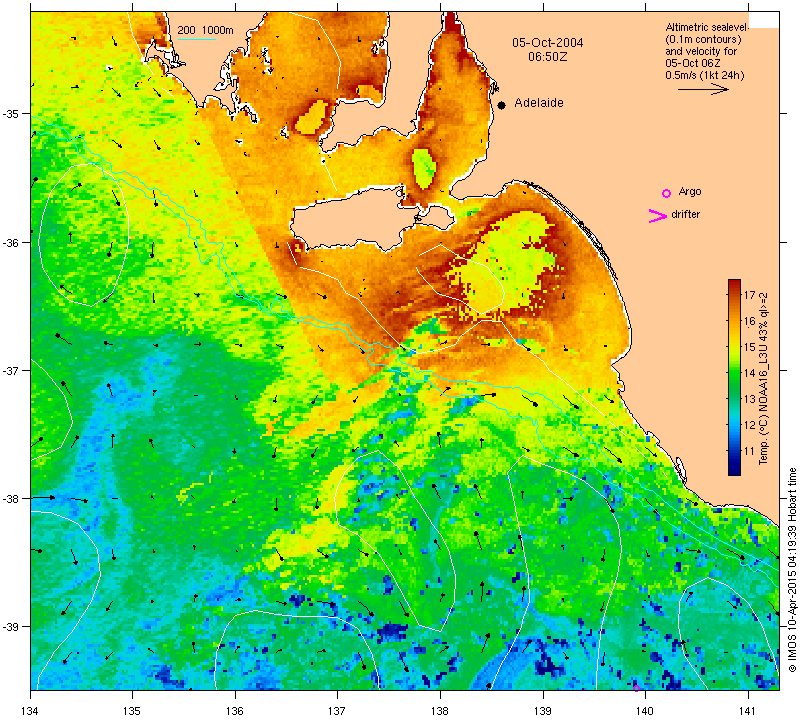This screenshot has width=800, height=720.
Task: Click the velocity scale arrow in the legend
Action: (704, 89)
